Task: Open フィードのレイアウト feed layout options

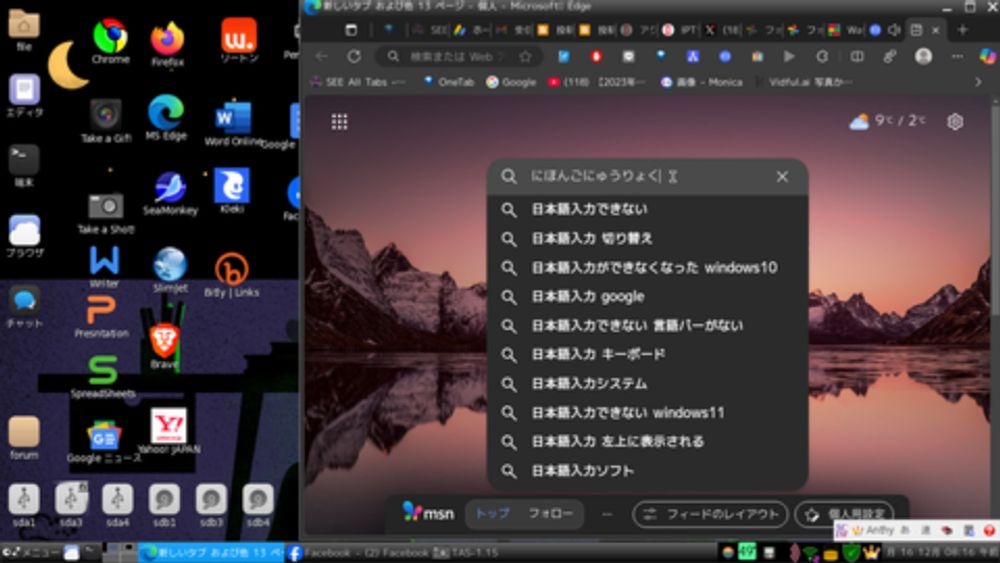Action: (x=710, y=514)
